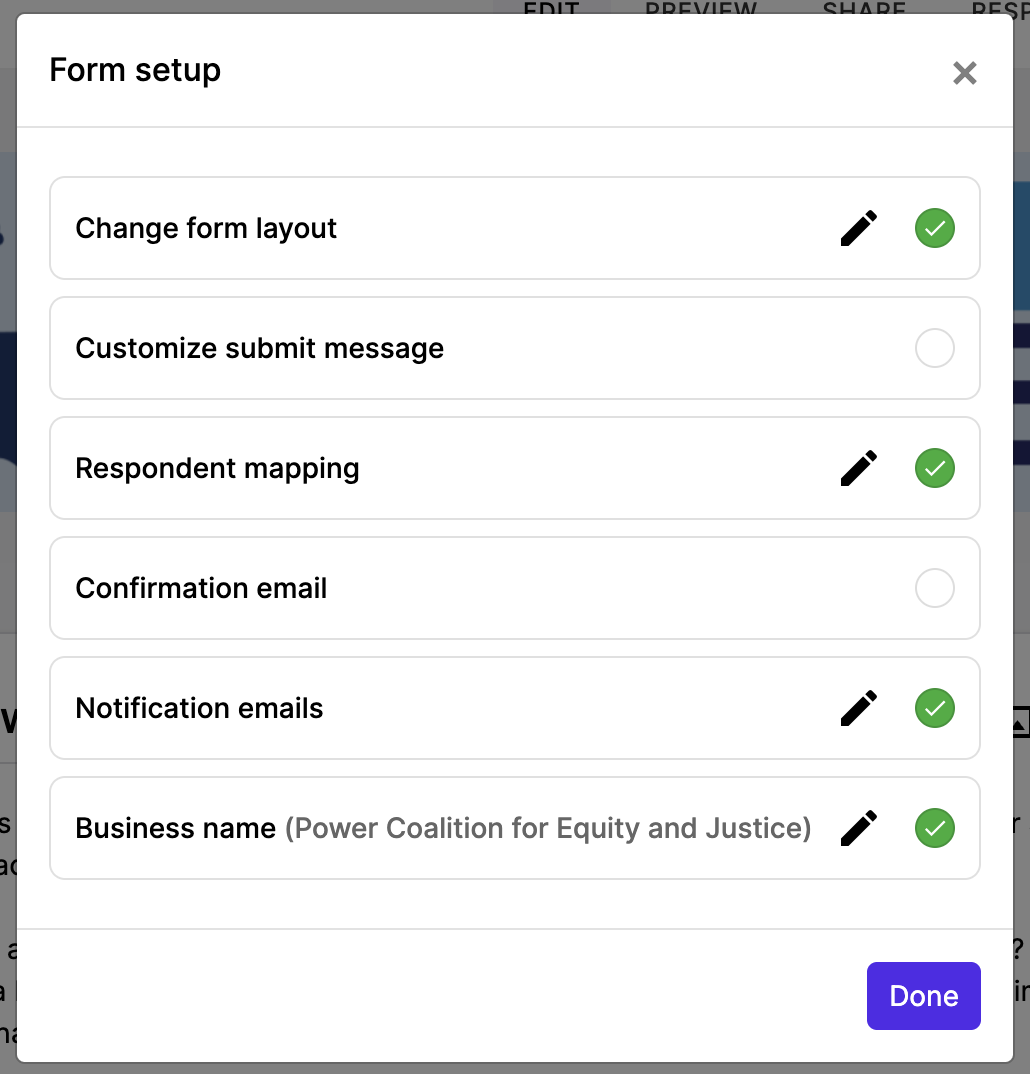Edit Respondent mapping via pencil icon

tap(859, 468)
